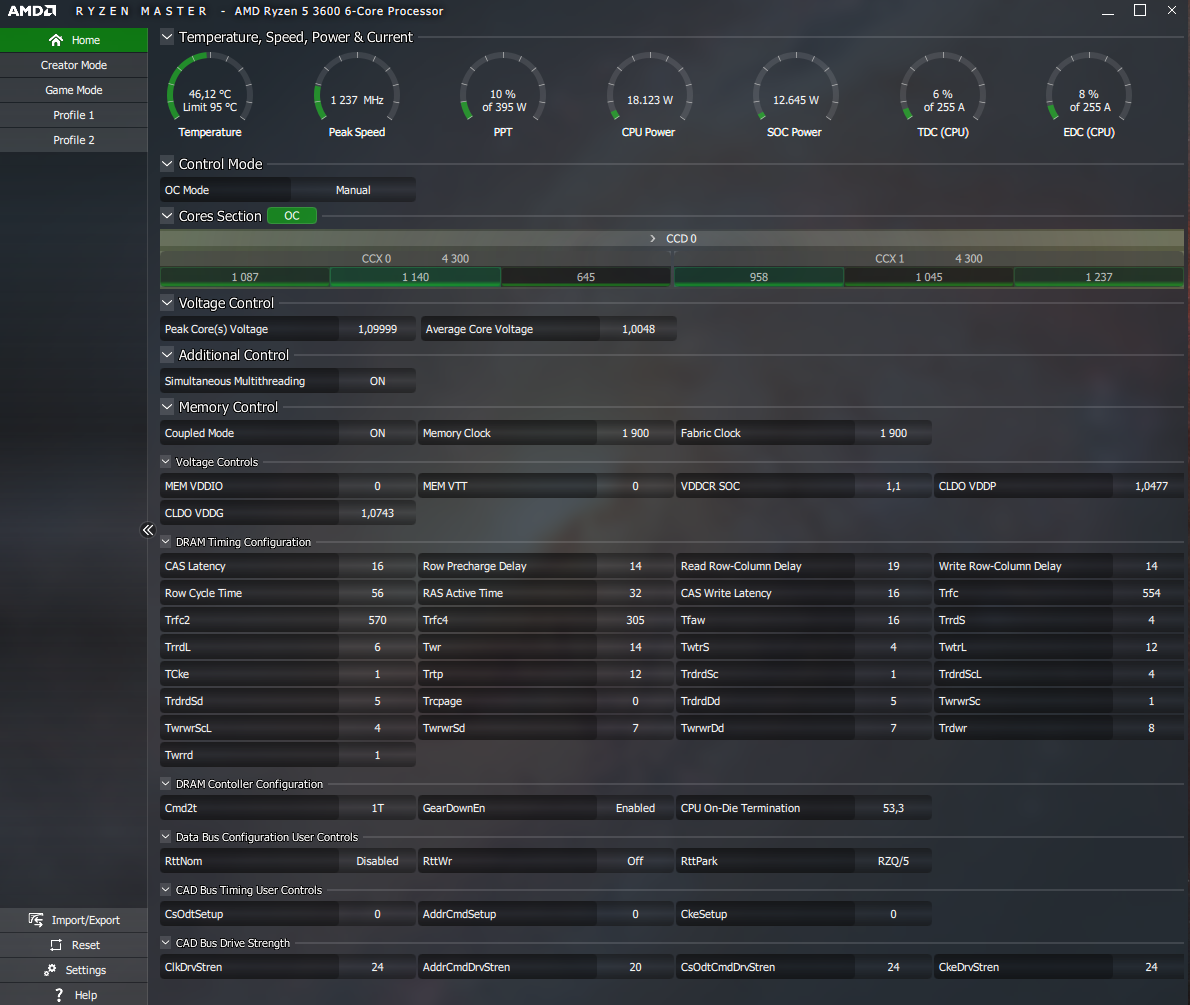
Task: Click ClkDrvStren value 24
Action: 377,968
